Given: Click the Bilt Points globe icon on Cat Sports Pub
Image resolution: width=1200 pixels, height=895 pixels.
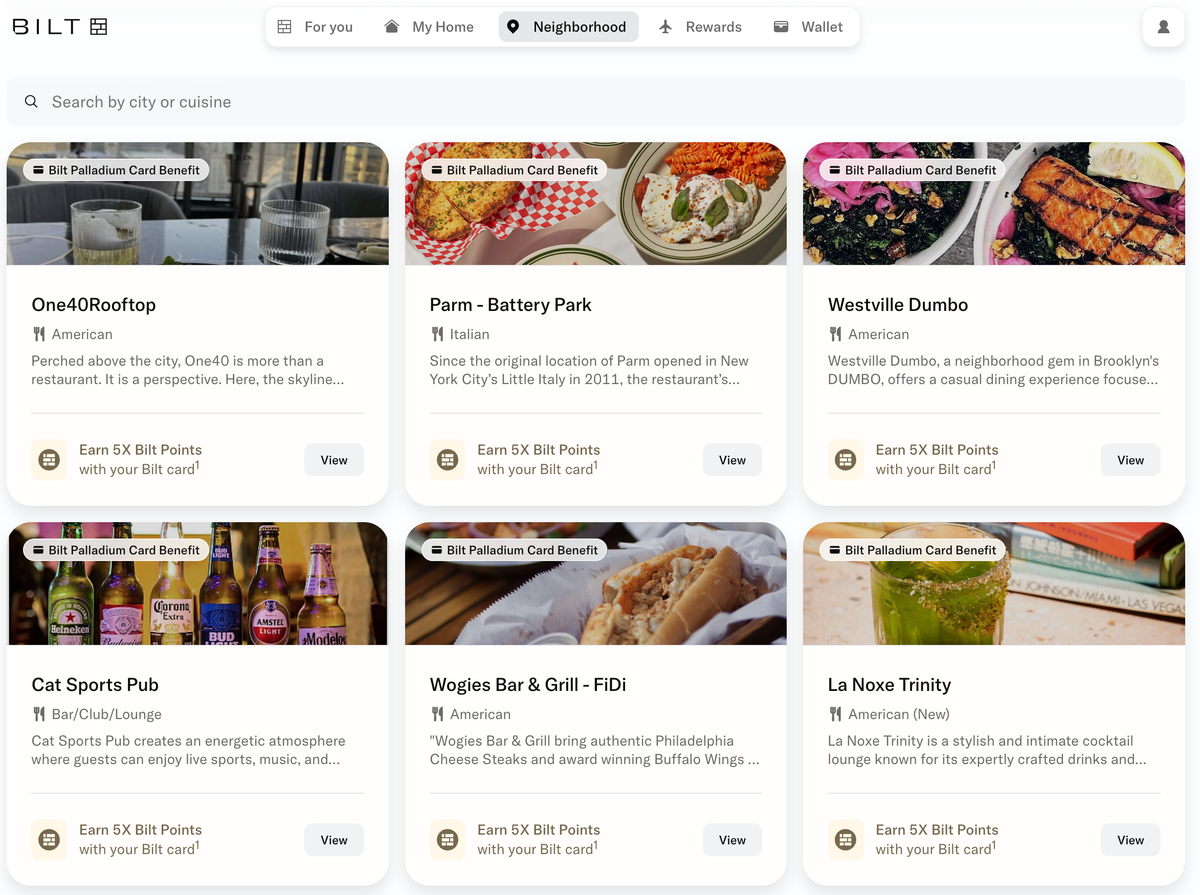Looking at the screenshot, I should click(49, 839).
